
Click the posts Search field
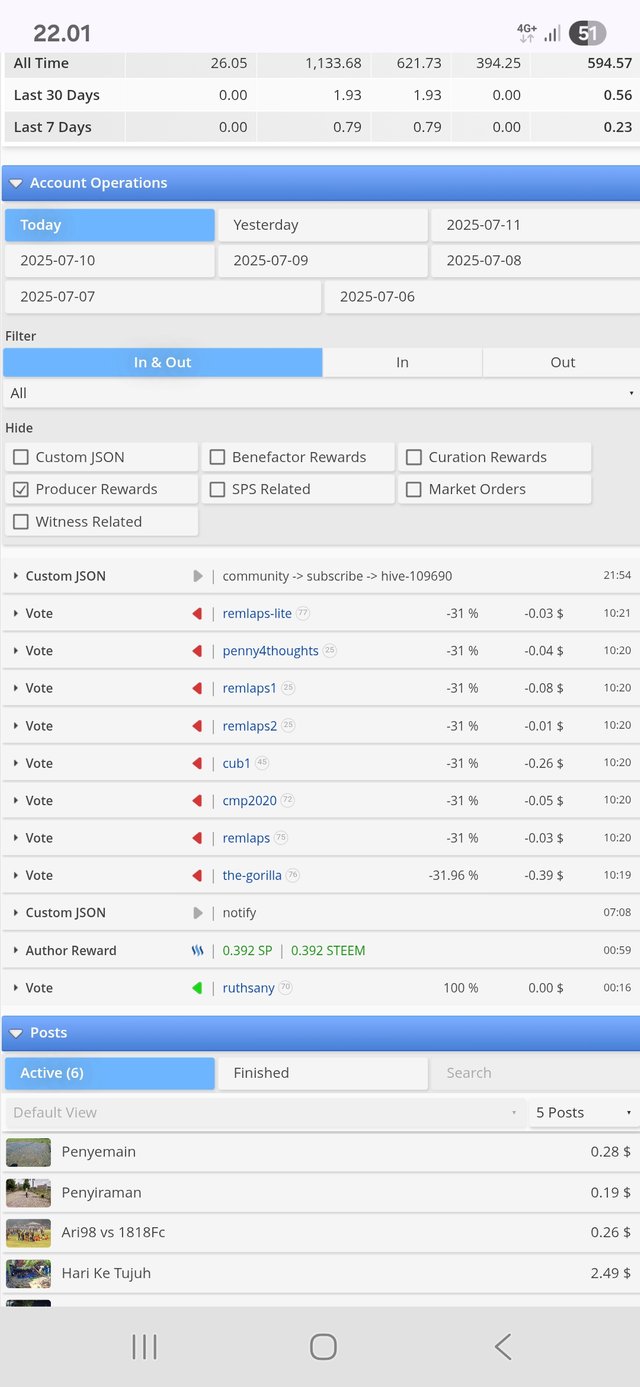(x=534, y=1073)
